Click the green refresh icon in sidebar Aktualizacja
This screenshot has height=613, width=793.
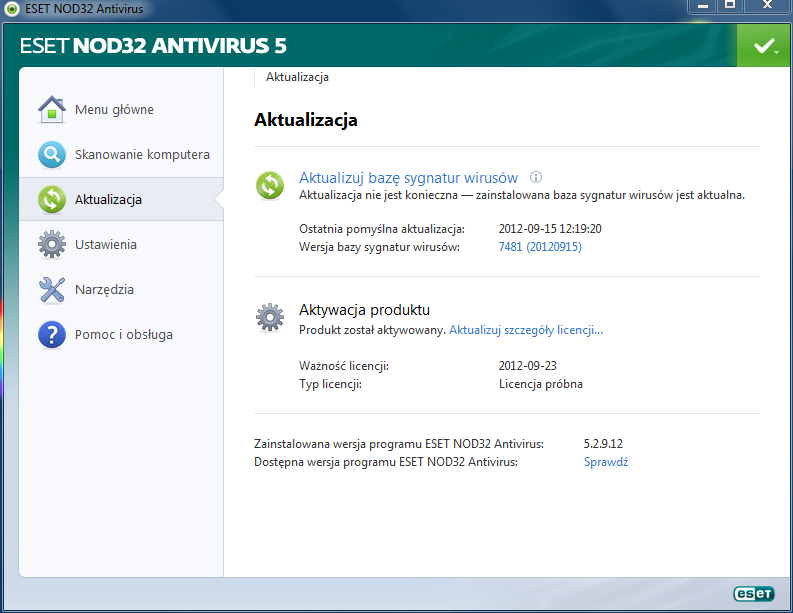coord(52,199)
